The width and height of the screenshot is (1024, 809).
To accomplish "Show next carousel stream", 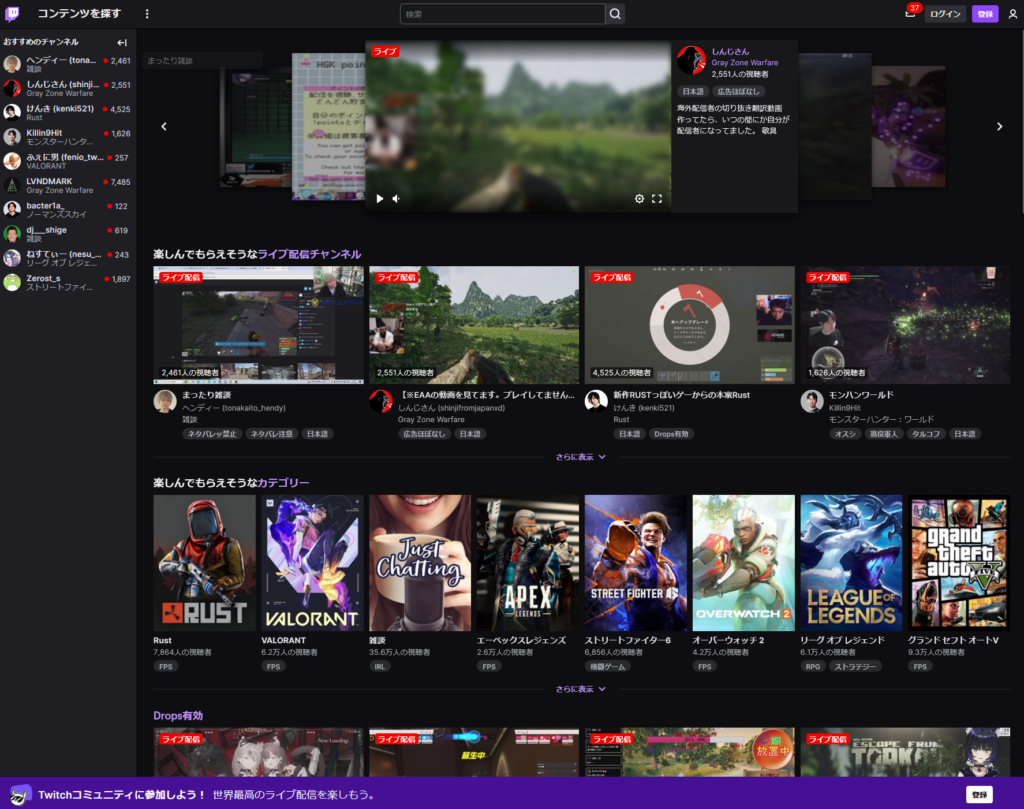I will 999,127.
